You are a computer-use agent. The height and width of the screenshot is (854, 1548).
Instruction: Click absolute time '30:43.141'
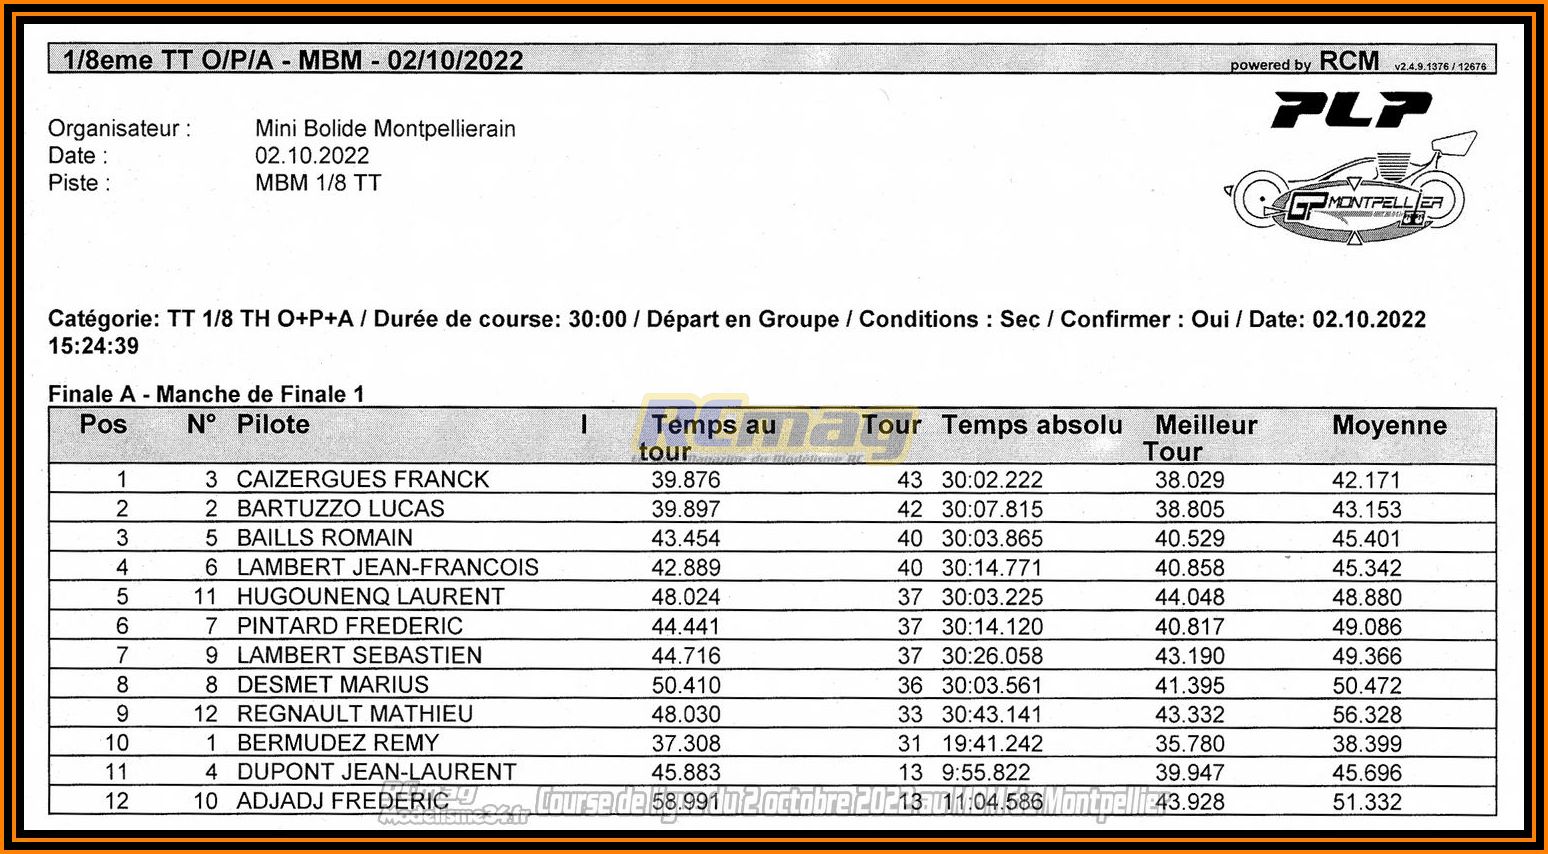point(992,714)
